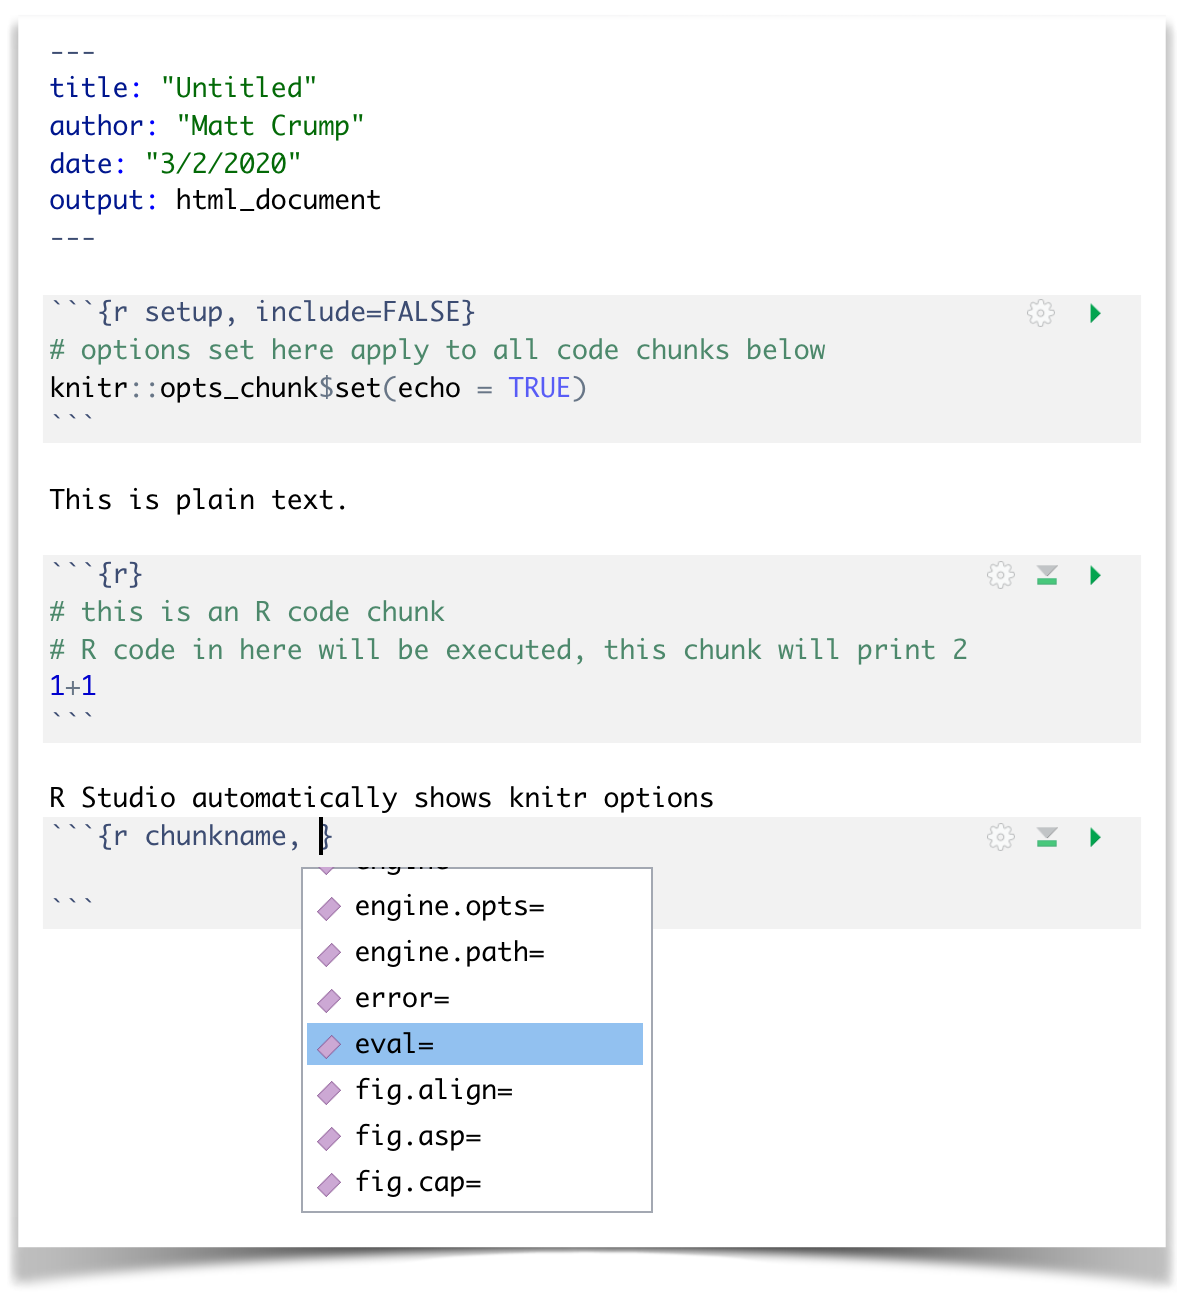The width and height of the screenshot is (1190, 1298).
Task: Click the comment "options set here apply"
Action: 438,350
